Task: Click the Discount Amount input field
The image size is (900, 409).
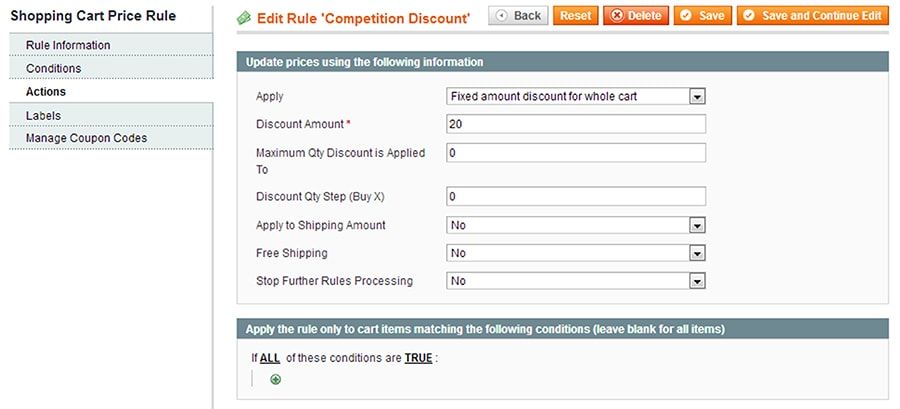Action: [575, 124]
